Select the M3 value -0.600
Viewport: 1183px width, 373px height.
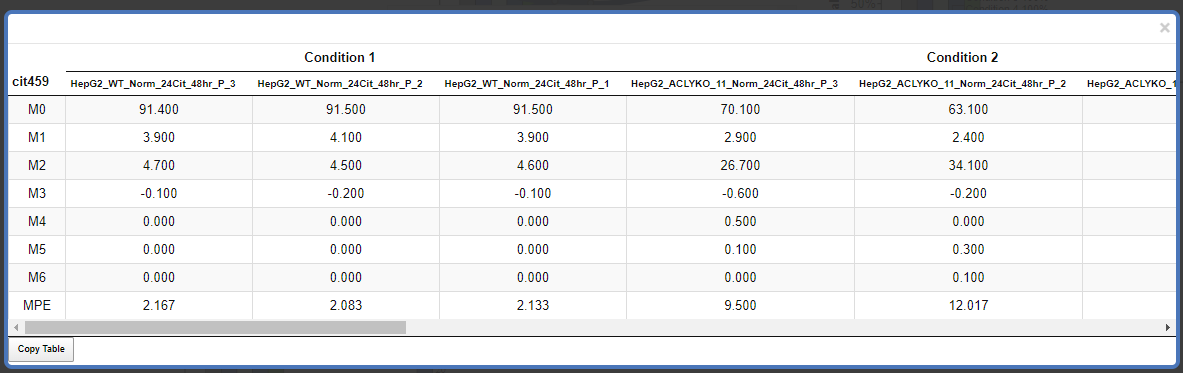740,193
